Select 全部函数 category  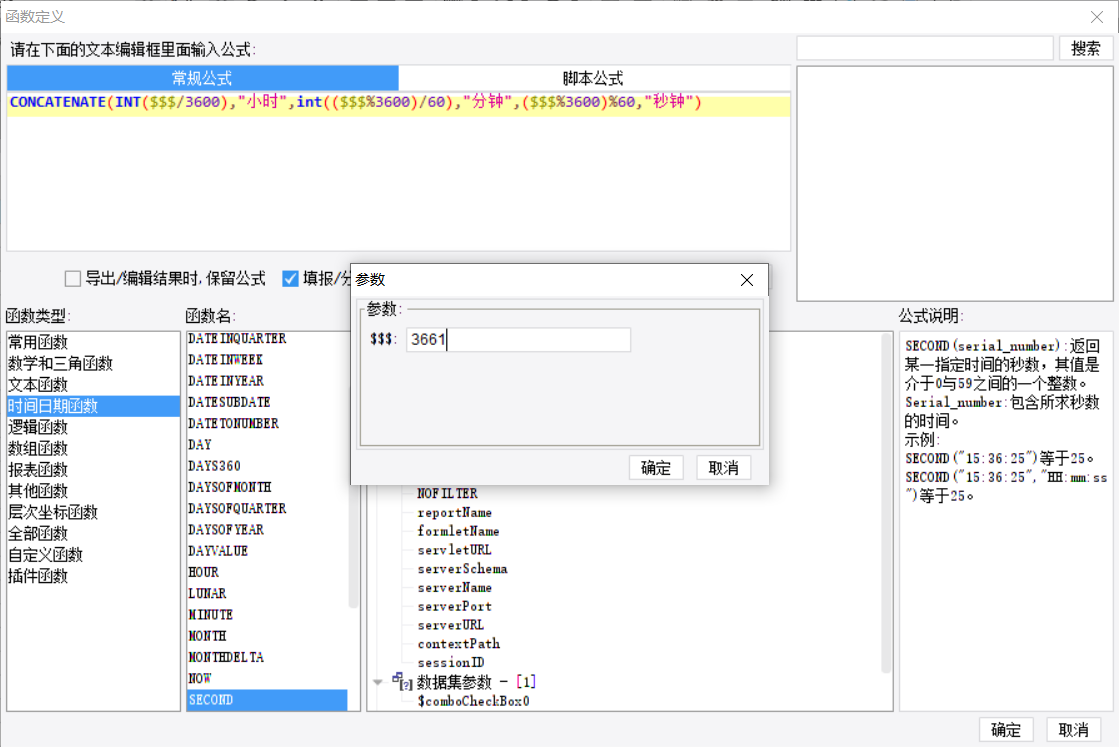tap(93, 534)
